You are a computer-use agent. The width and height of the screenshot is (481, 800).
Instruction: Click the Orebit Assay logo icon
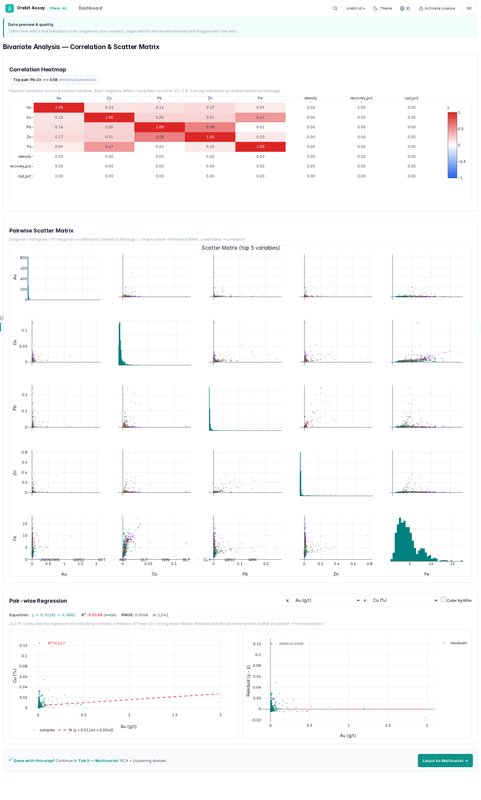(x=9, y=8)
